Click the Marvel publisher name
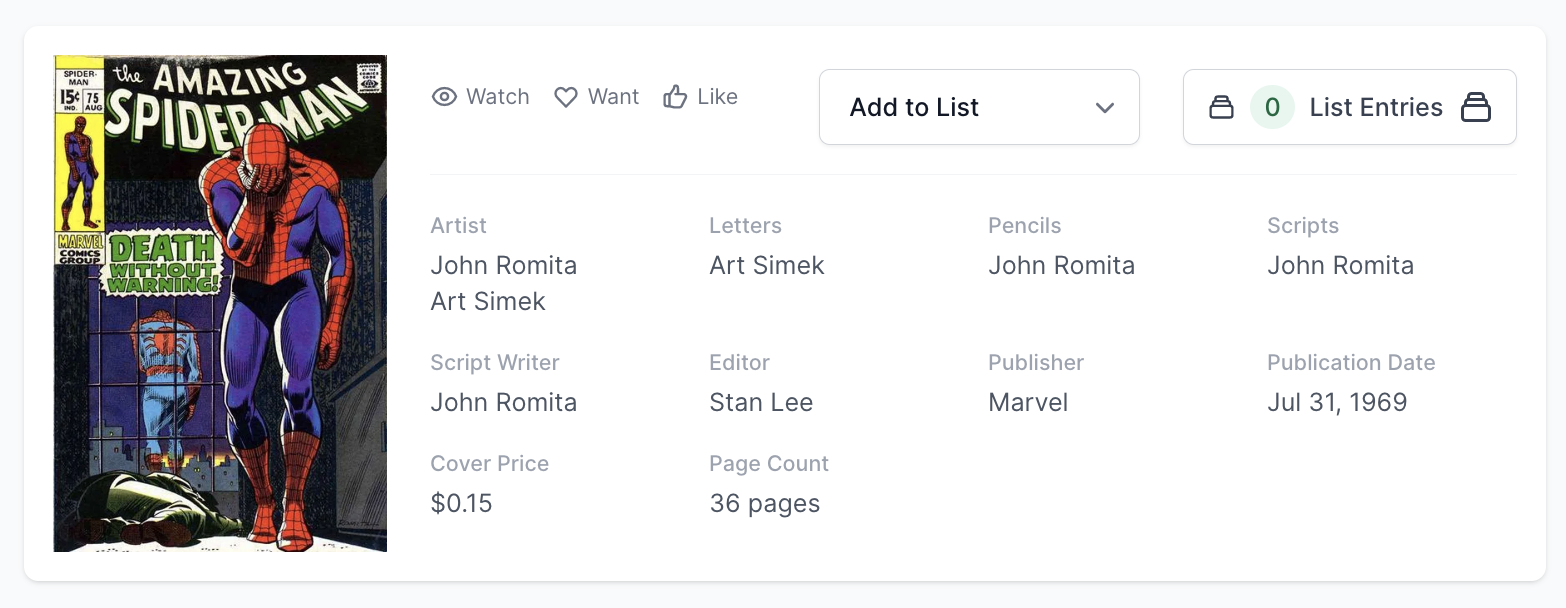The height and width of the screenshot is (608, 1566). tap(1028, 402)
